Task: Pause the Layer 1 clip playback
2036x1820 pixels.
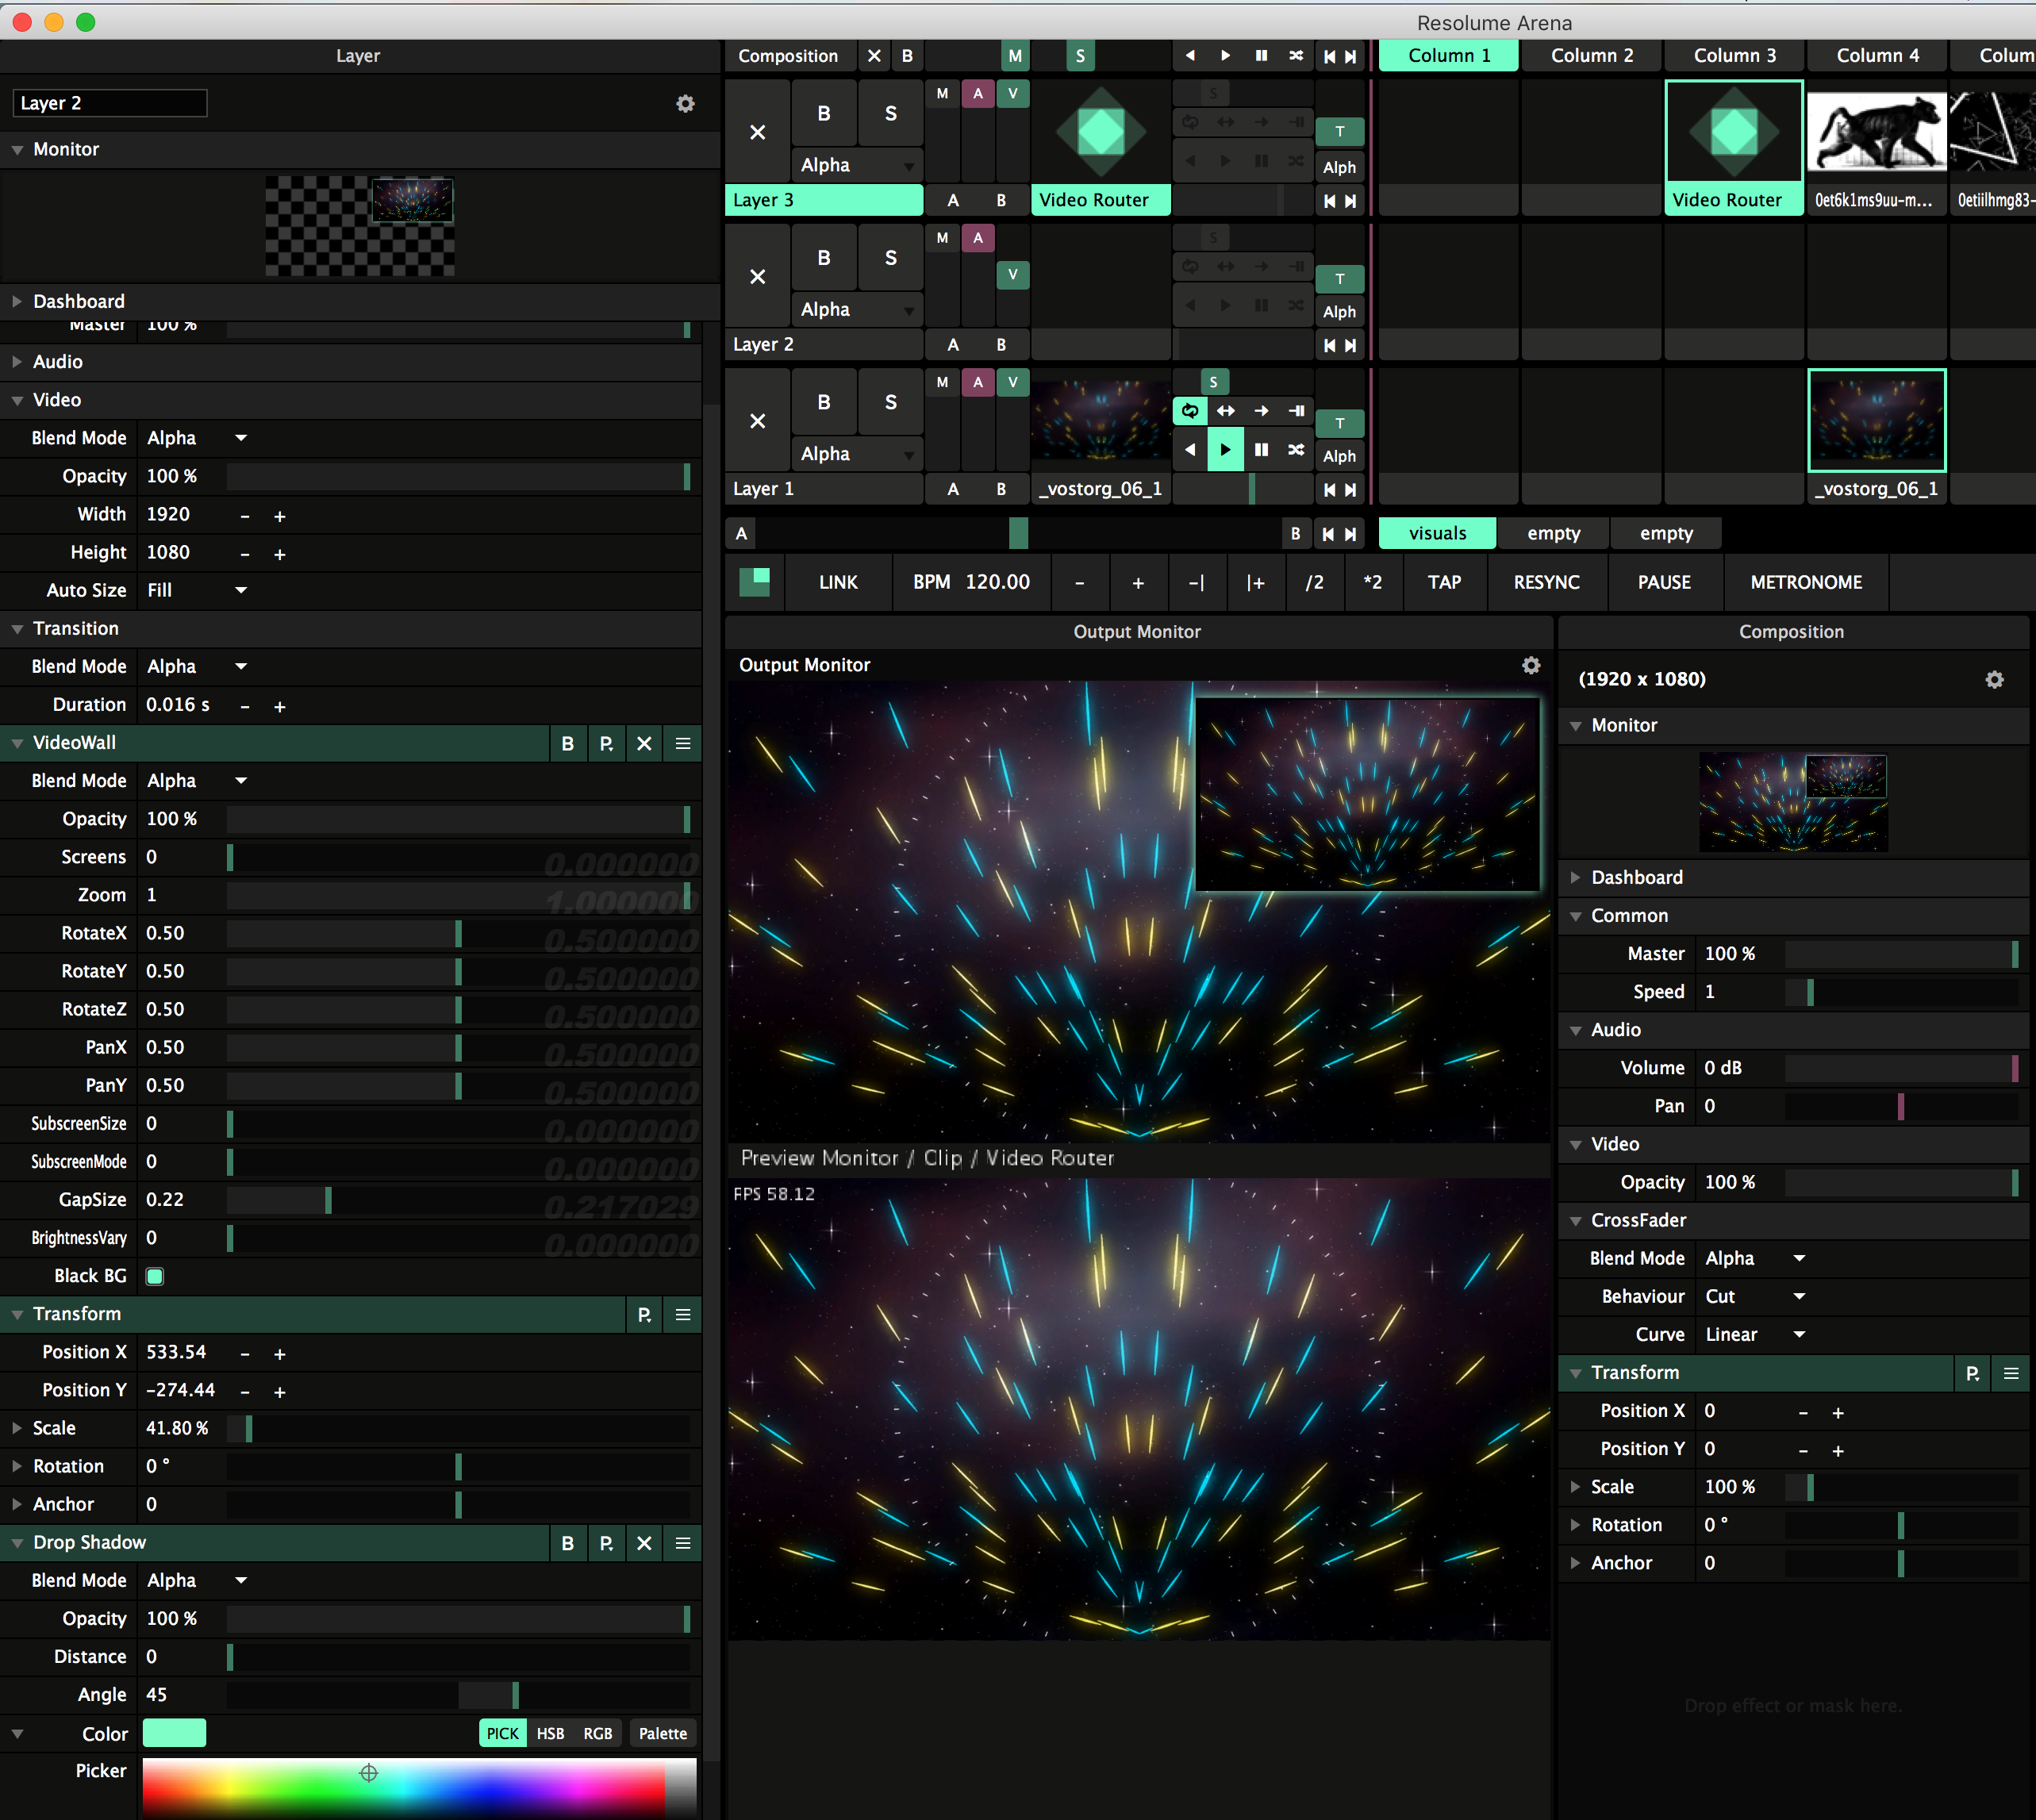Action: pos(1261,450)
